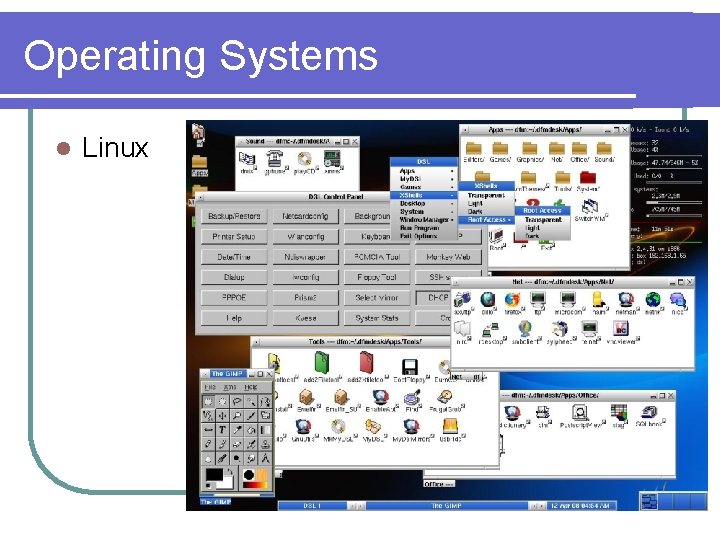720x540 pixels.
Task: Click the PCMCIA Tool button in Control Panel
Action: pos(377,257)
